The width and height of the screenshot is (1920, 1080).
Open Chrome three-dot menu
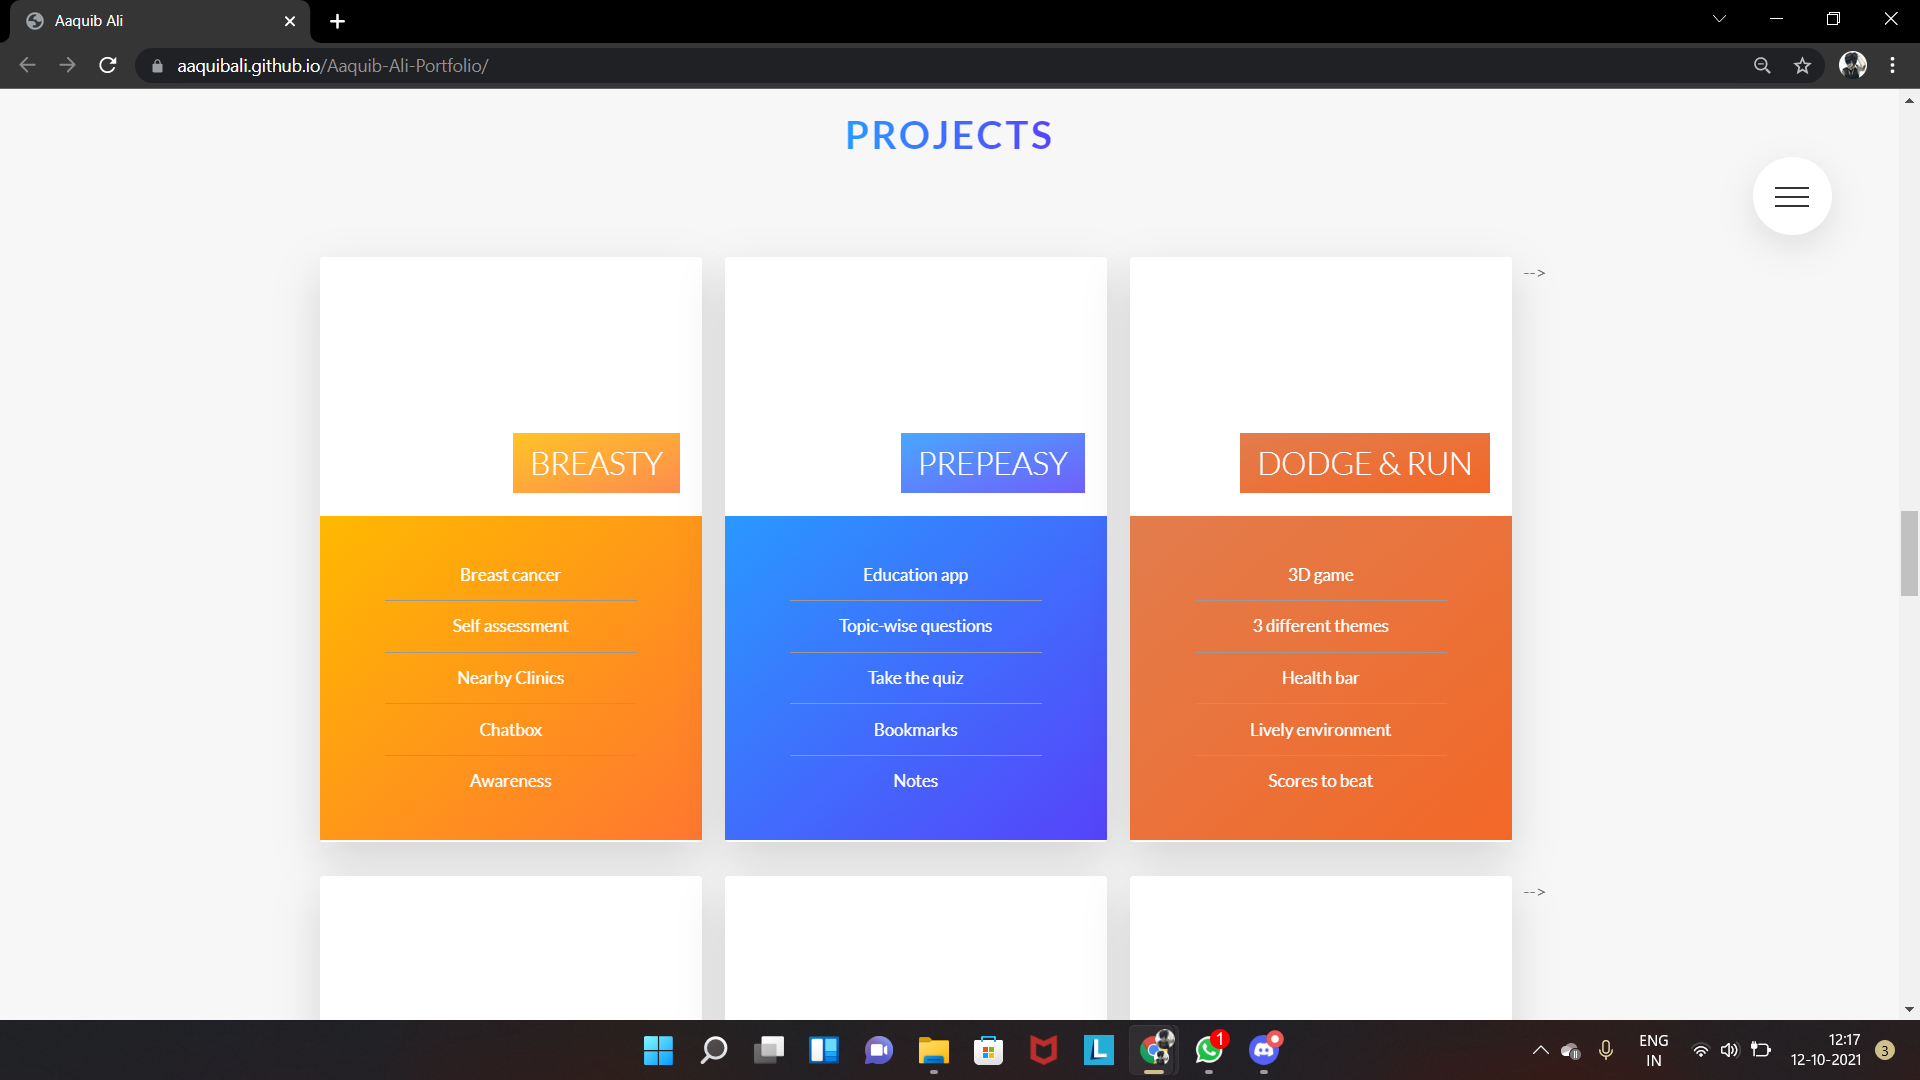[x=1892, y=65]
